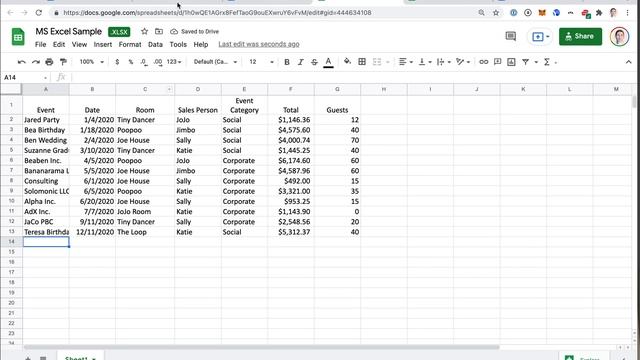The height and width of the screenshot is (360, 640).
Task: Open text rotation dropdown
Action: (x=463, y=62)
